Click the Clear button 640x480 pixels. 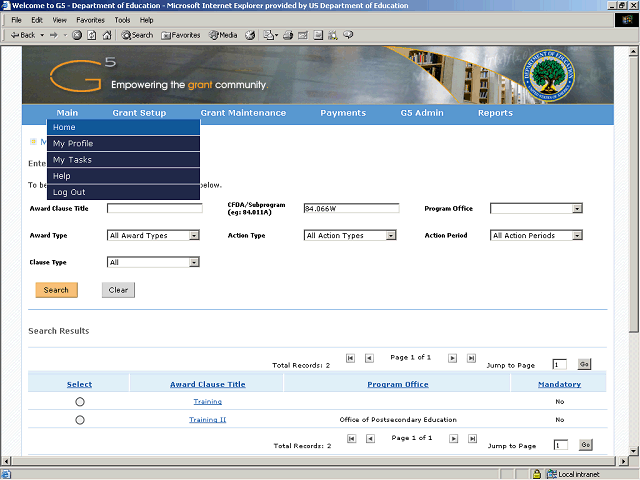pyautogui.click(x=118, y=290)
